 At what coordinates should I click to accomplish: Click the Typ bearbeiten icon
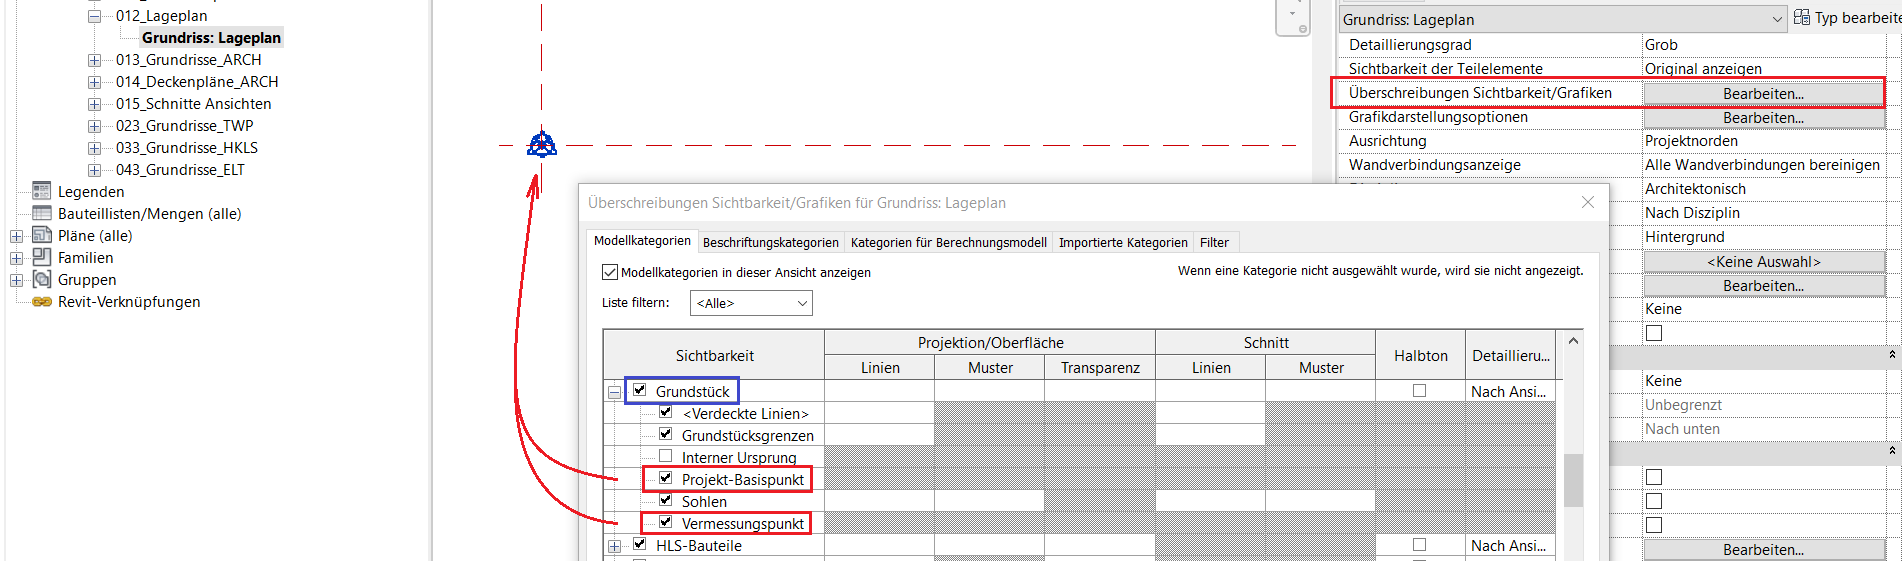1801,18
